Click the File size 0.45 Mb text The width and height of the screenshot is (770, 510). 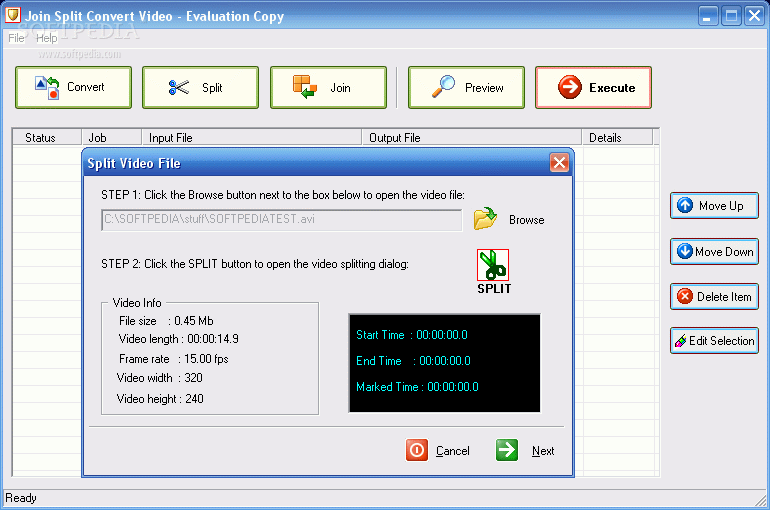(x=166, y=321)
